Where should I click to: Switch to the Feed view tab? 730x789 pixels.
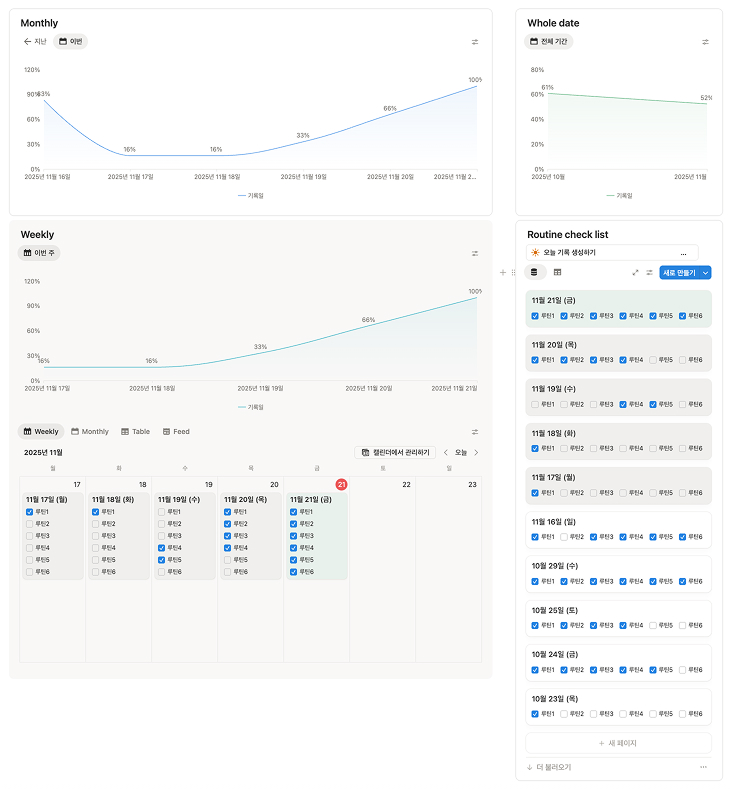coord(176,432)
